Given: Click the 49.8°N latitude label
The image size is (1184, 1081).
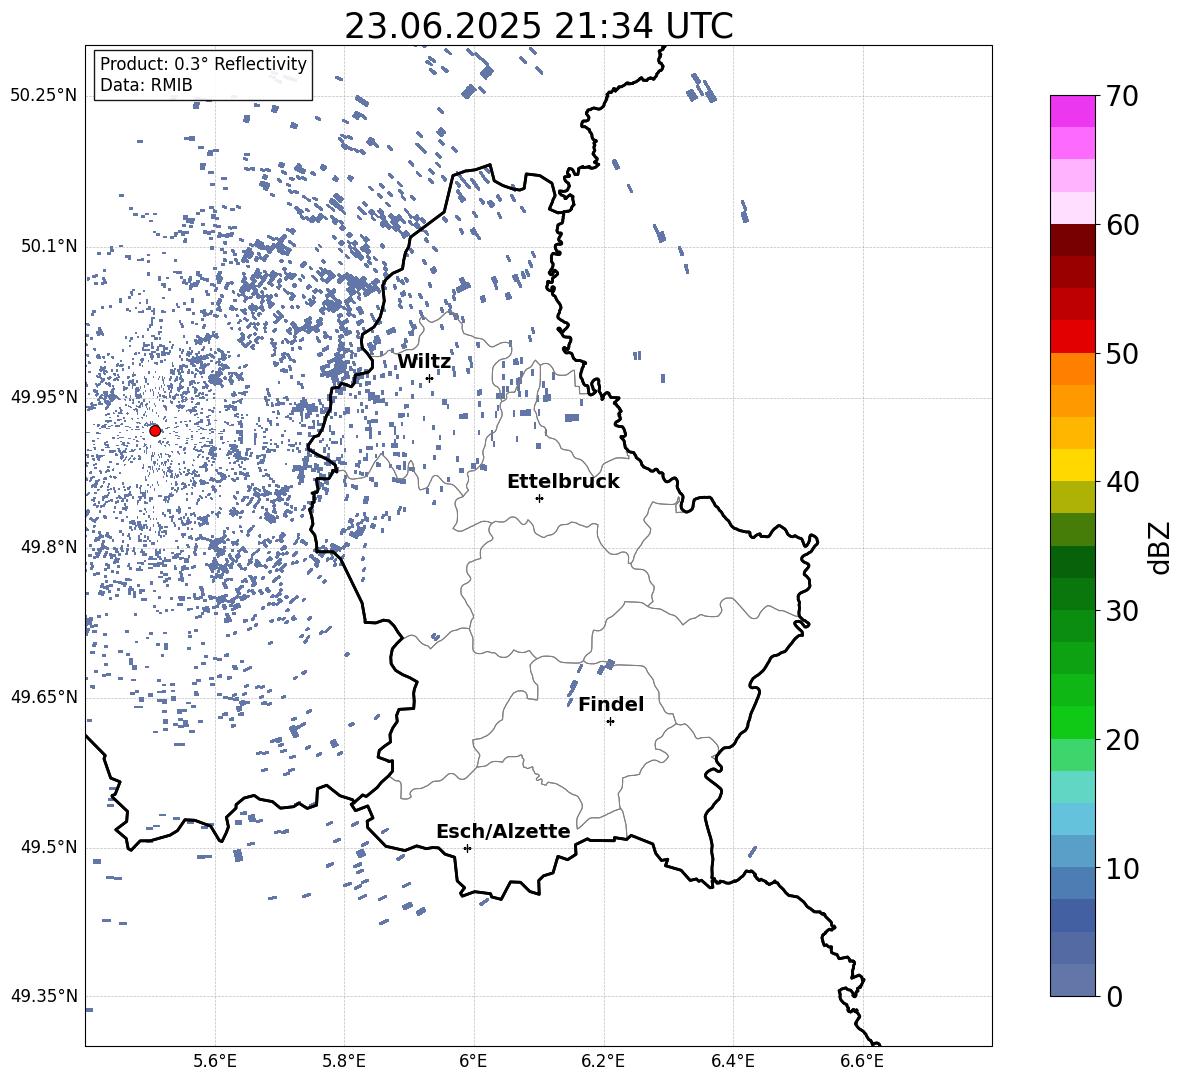Looking at the screenshot, I should pos(49,547).
